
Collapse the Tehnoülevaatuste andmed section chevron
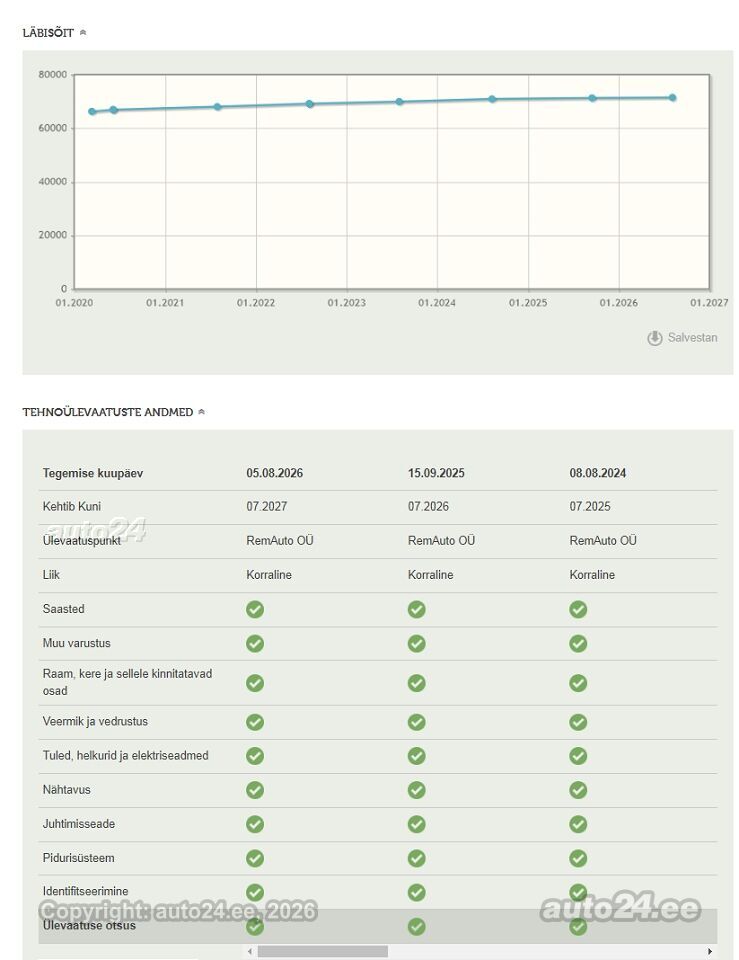coord(201,412)
